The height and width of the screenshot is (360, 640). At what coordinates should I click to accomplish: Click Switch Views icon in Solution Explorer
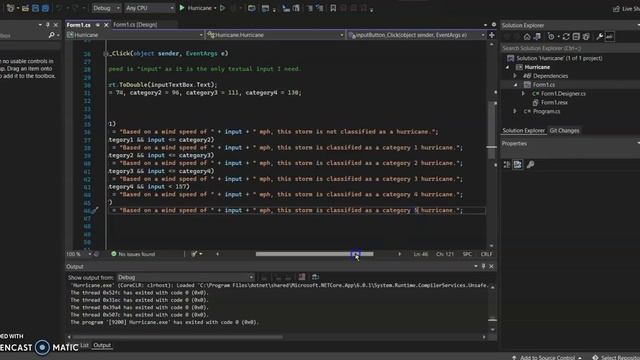pyautogui.click(x=537, y=37)
